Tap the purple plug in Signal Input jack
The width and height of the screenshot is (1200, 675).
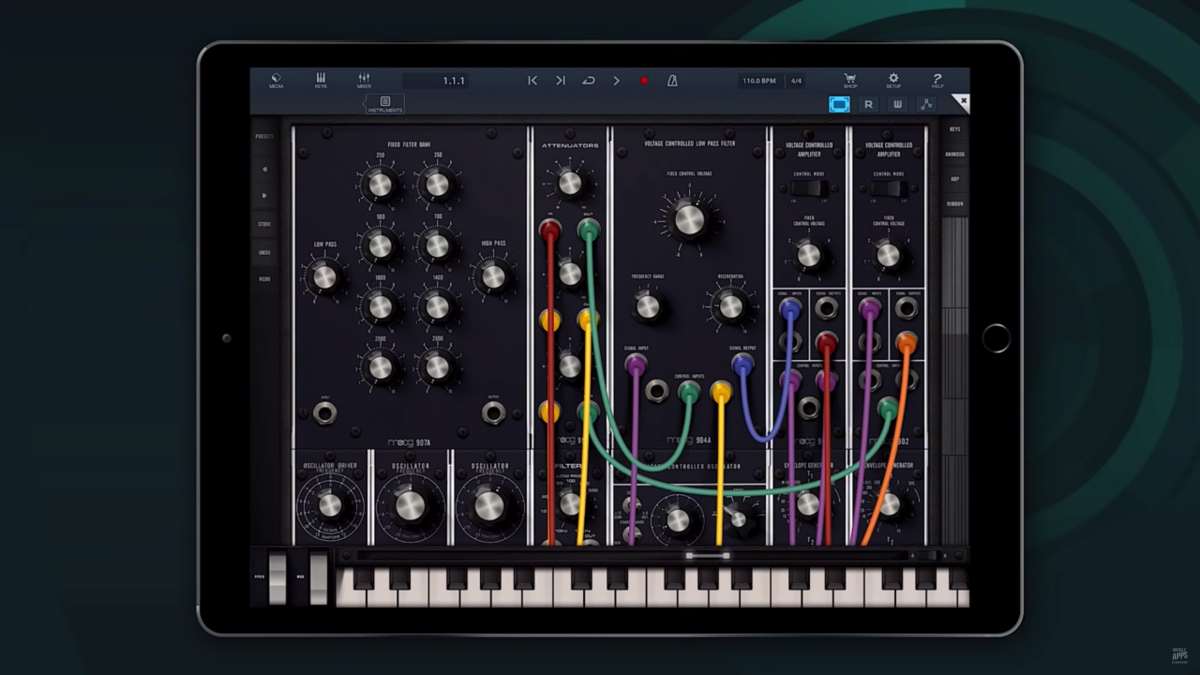tap(636, 366)
